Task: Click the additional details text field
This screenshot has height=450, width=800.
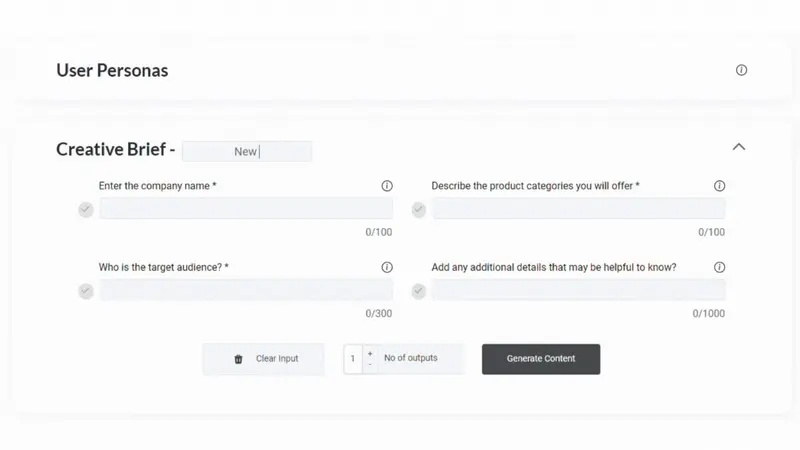Action: 579,290
